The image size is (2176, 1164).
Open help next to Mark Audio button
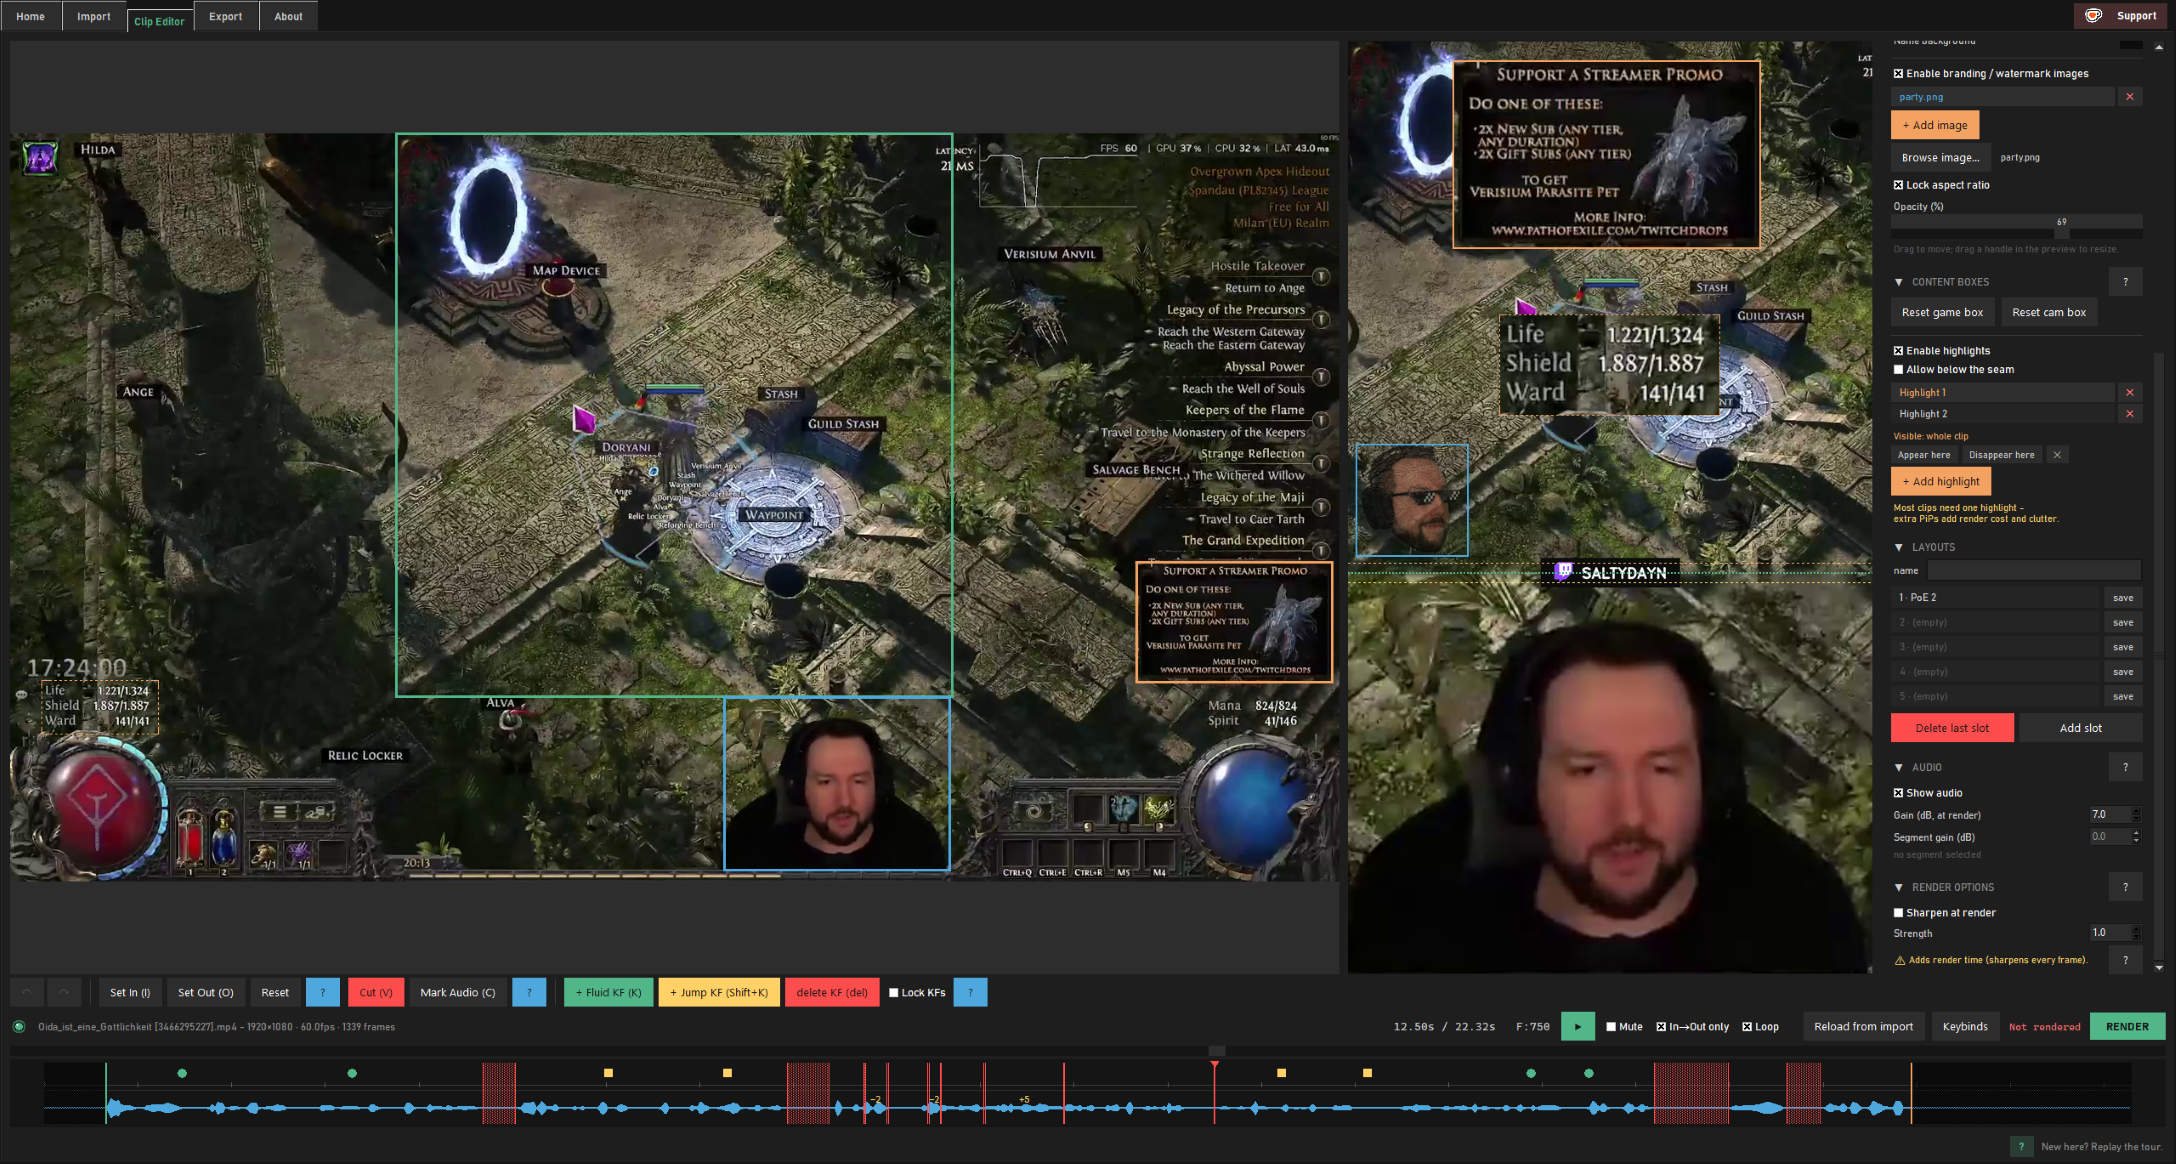[529, 992]
